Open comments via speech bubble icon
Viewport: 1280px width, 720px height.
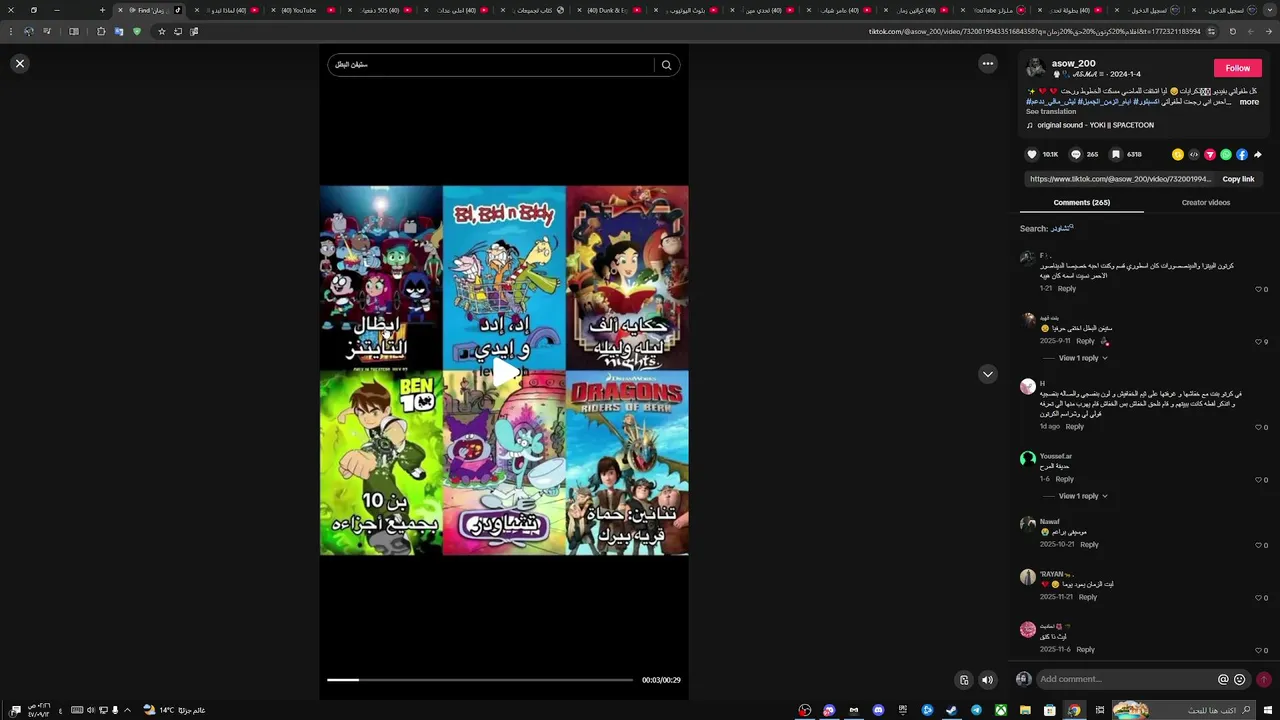tap(1076, 154)
